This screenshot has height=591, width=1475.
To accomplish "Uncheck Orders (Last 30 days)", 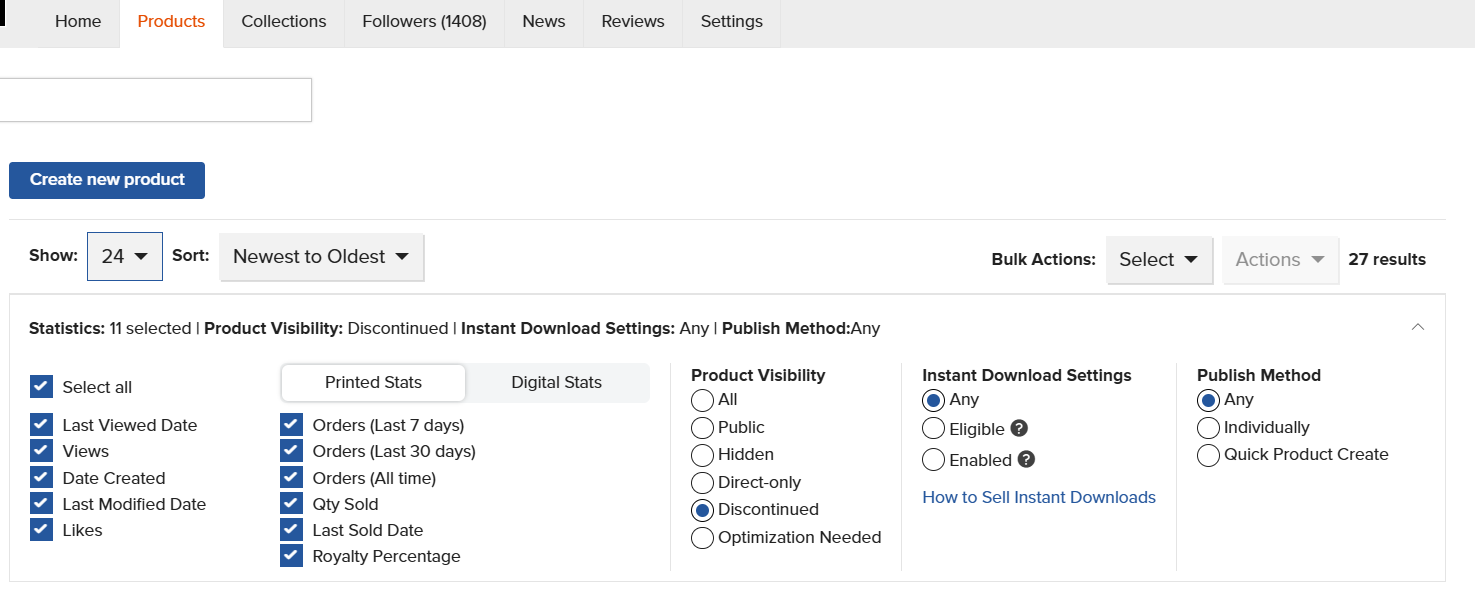I will tap(291, 451).
